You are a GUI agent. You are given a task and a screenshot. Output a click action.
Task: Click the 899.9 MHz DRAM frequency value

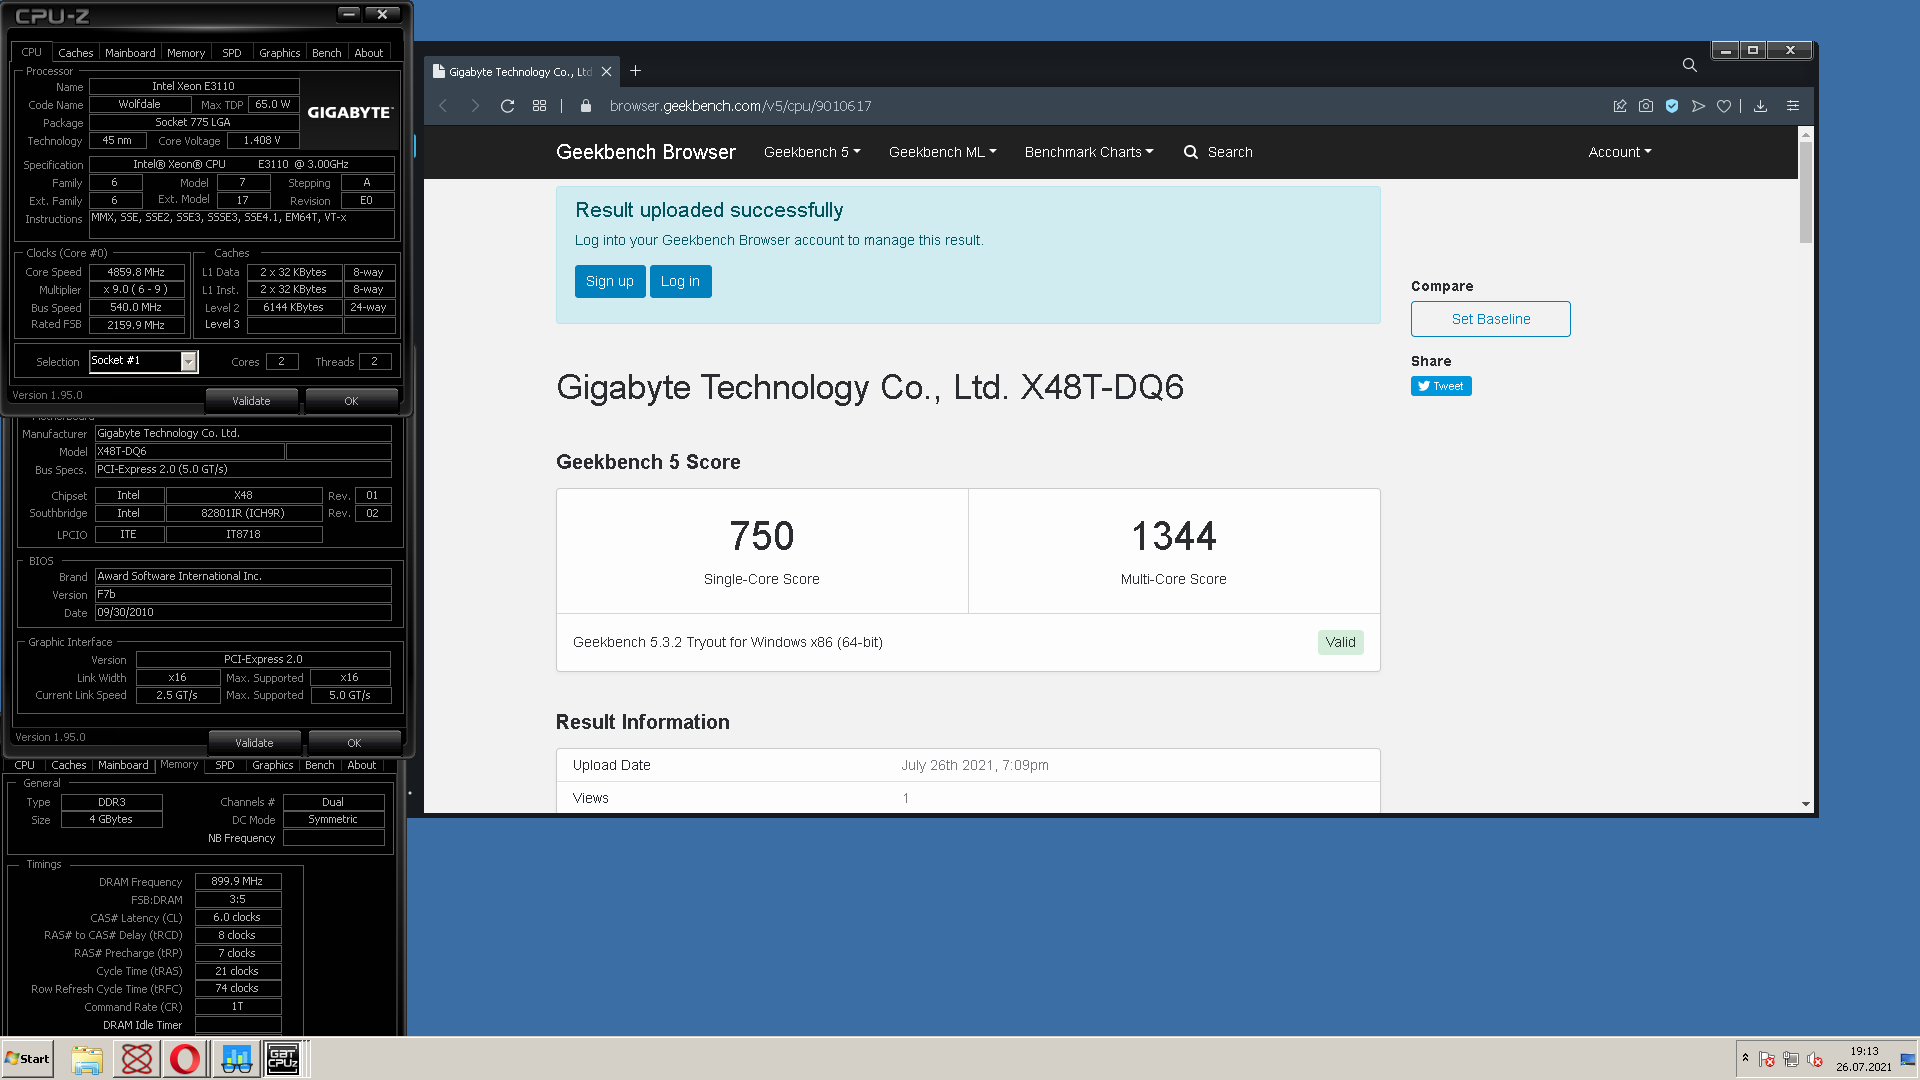[238, 882]
